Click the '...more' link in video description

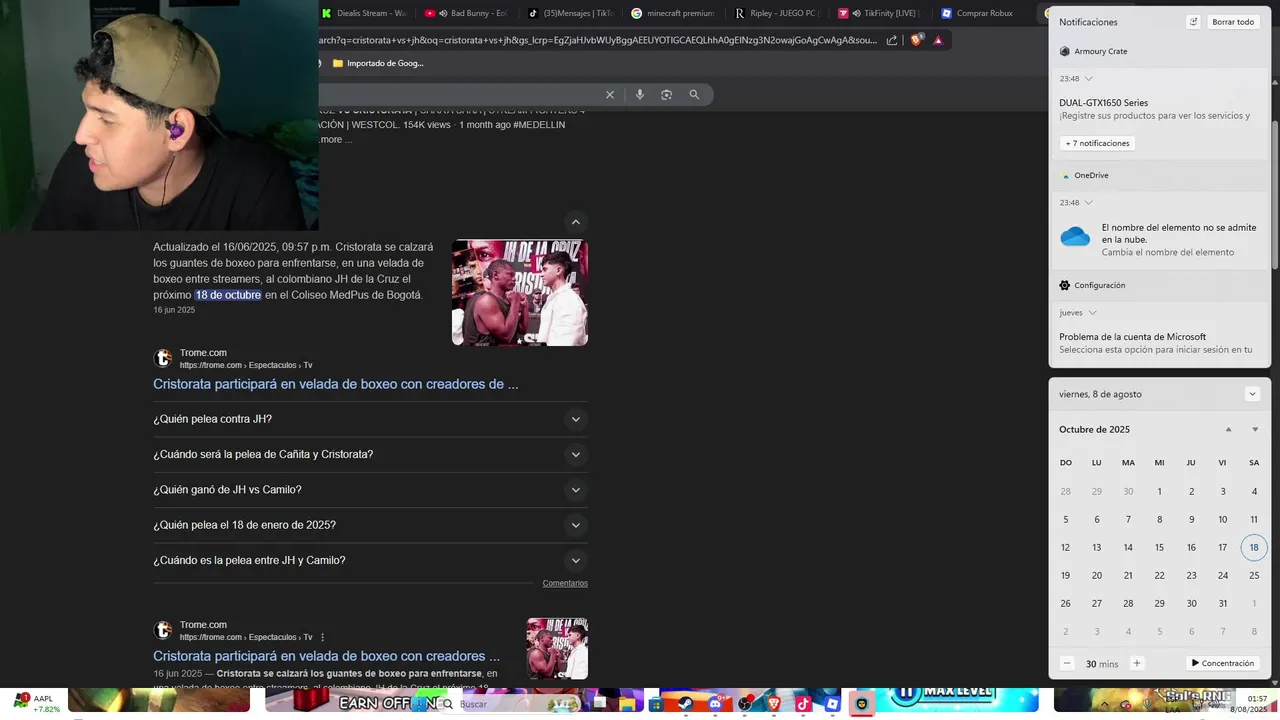click(335, 139)
